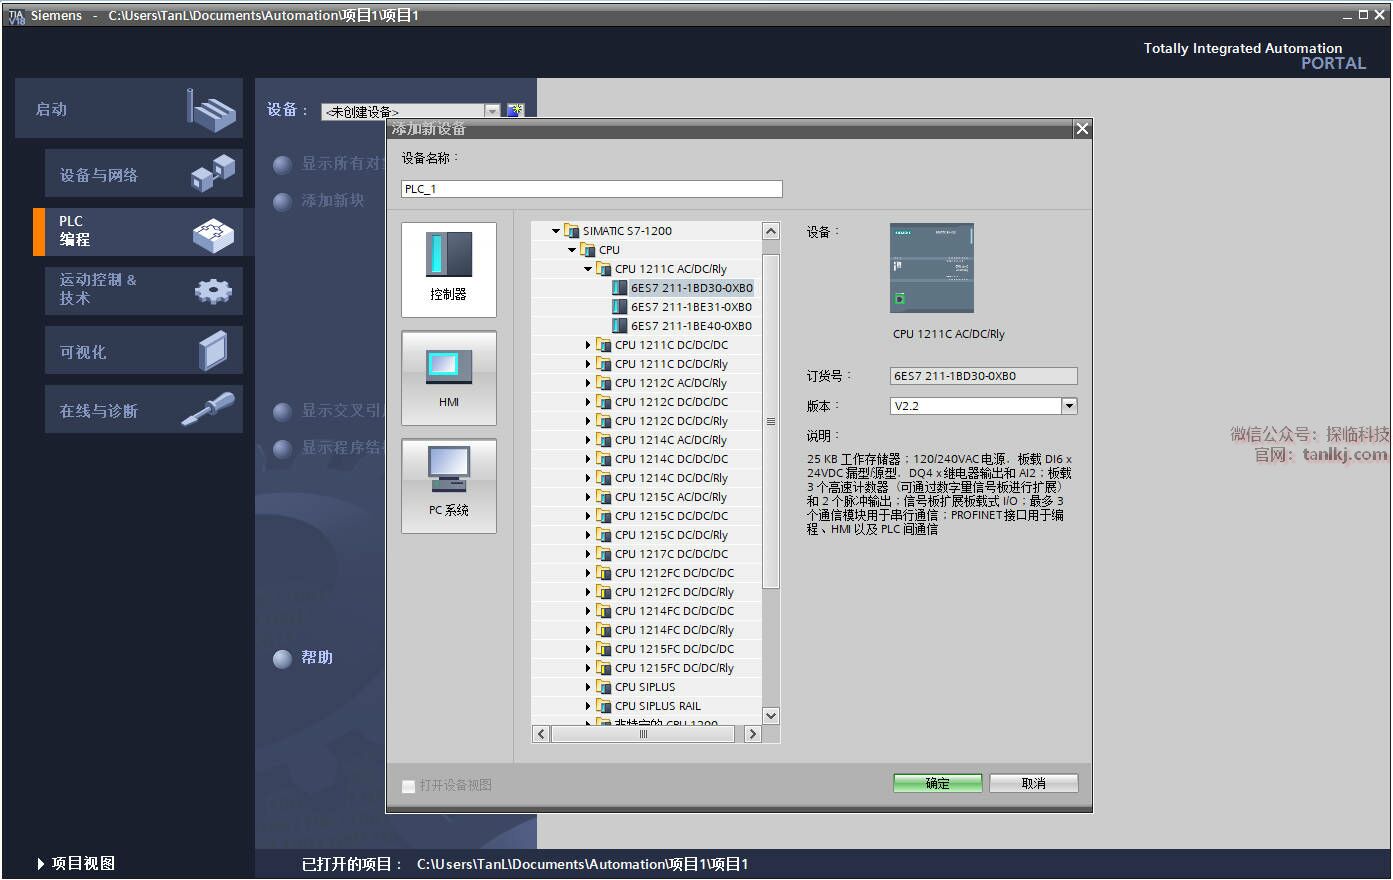The image size is (1393, 880).
Task: Select the 控制器 (Controller) device category
Action: [x=448, y=270]
